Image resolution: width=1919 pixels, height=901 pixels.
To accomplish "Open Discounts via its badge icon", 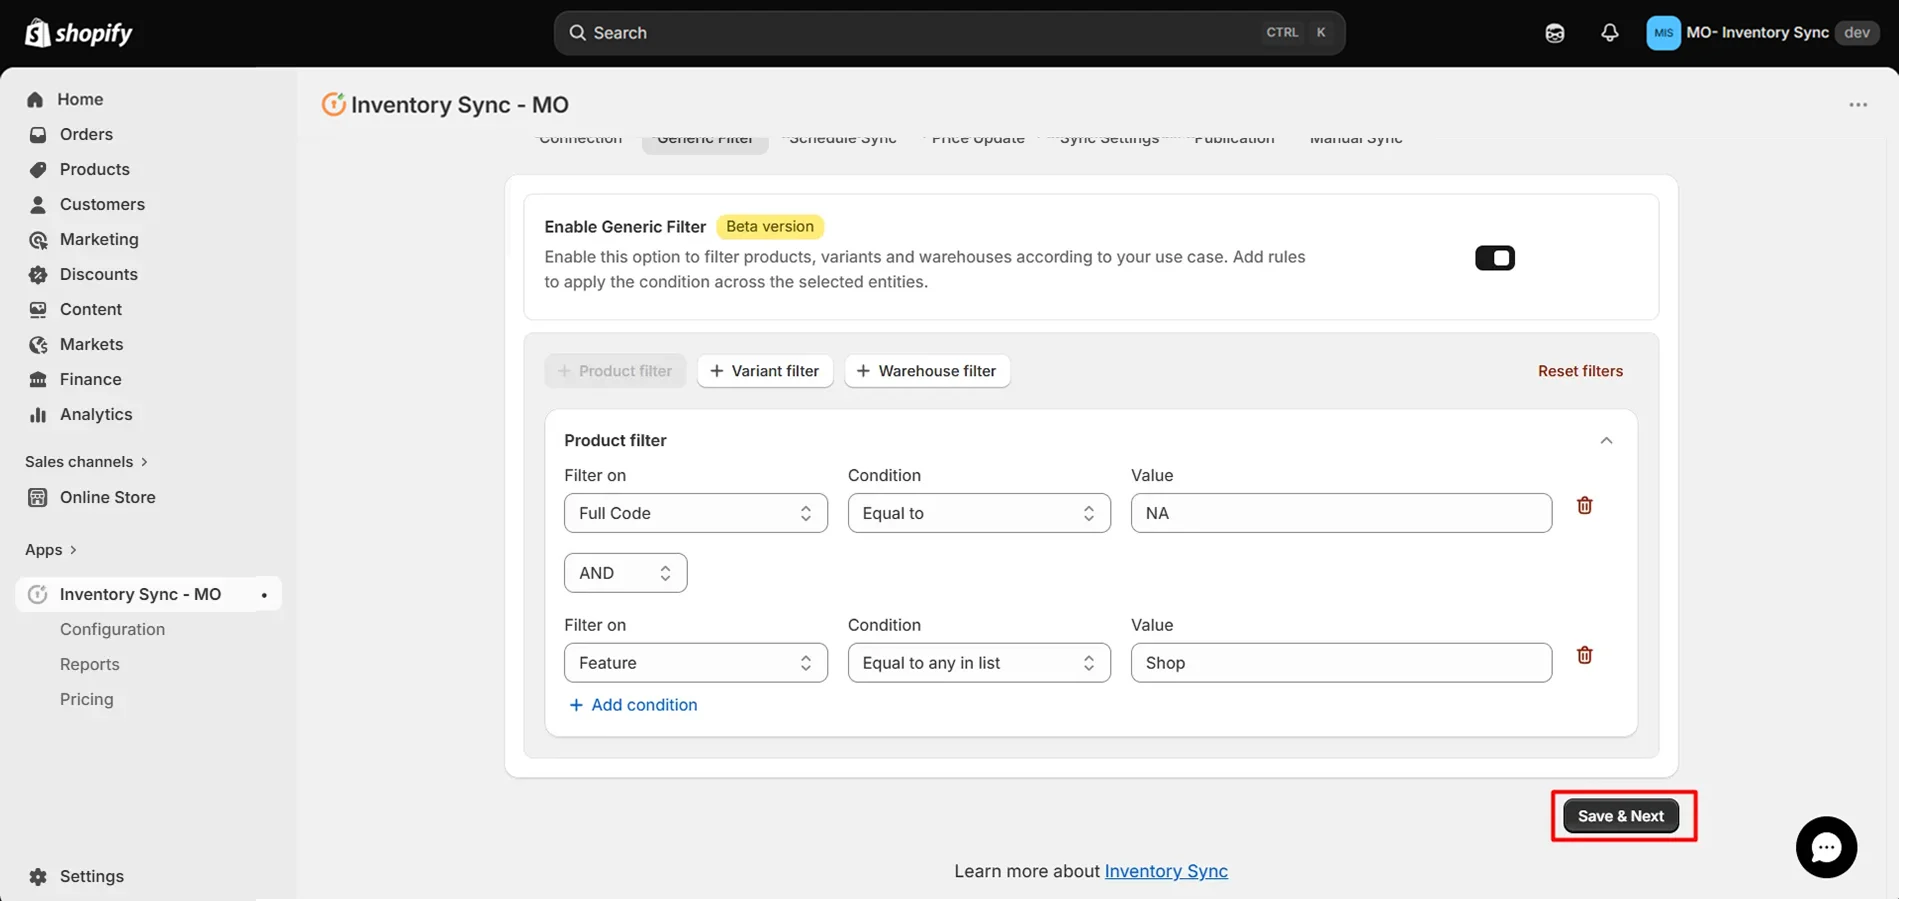I will tap(38, 274).
